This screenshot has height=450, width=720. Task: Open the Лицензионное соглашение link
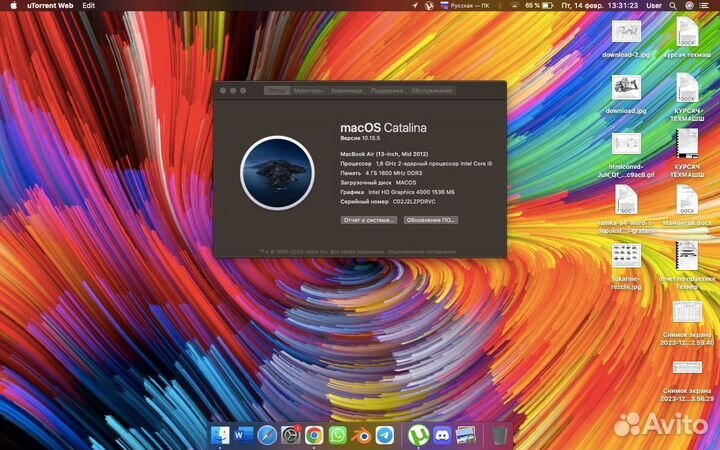[421, 252]
